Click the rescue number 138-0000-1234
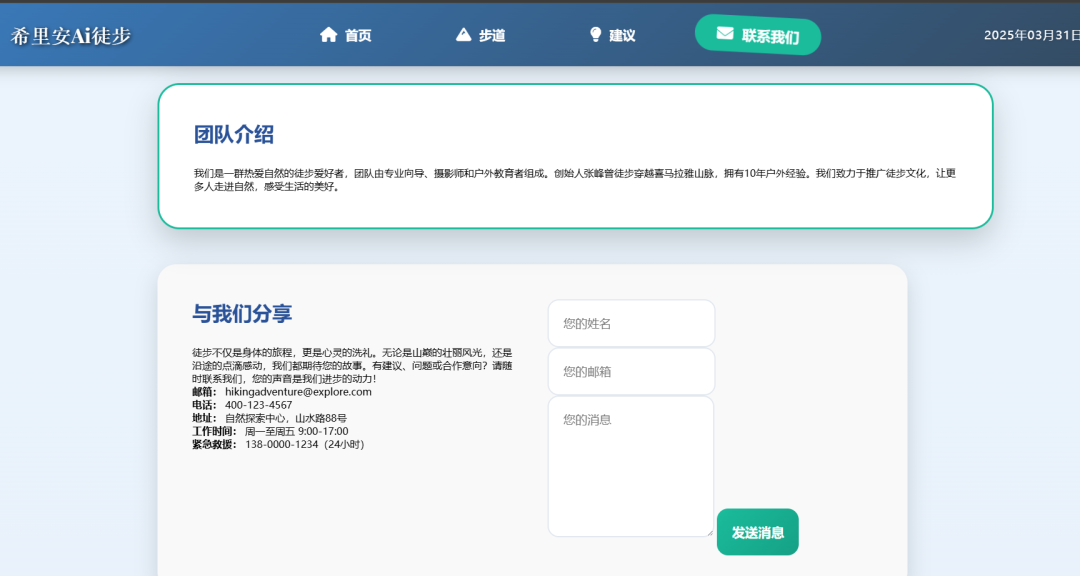Screen dimensions: 1080x576 tap(282, 444)
